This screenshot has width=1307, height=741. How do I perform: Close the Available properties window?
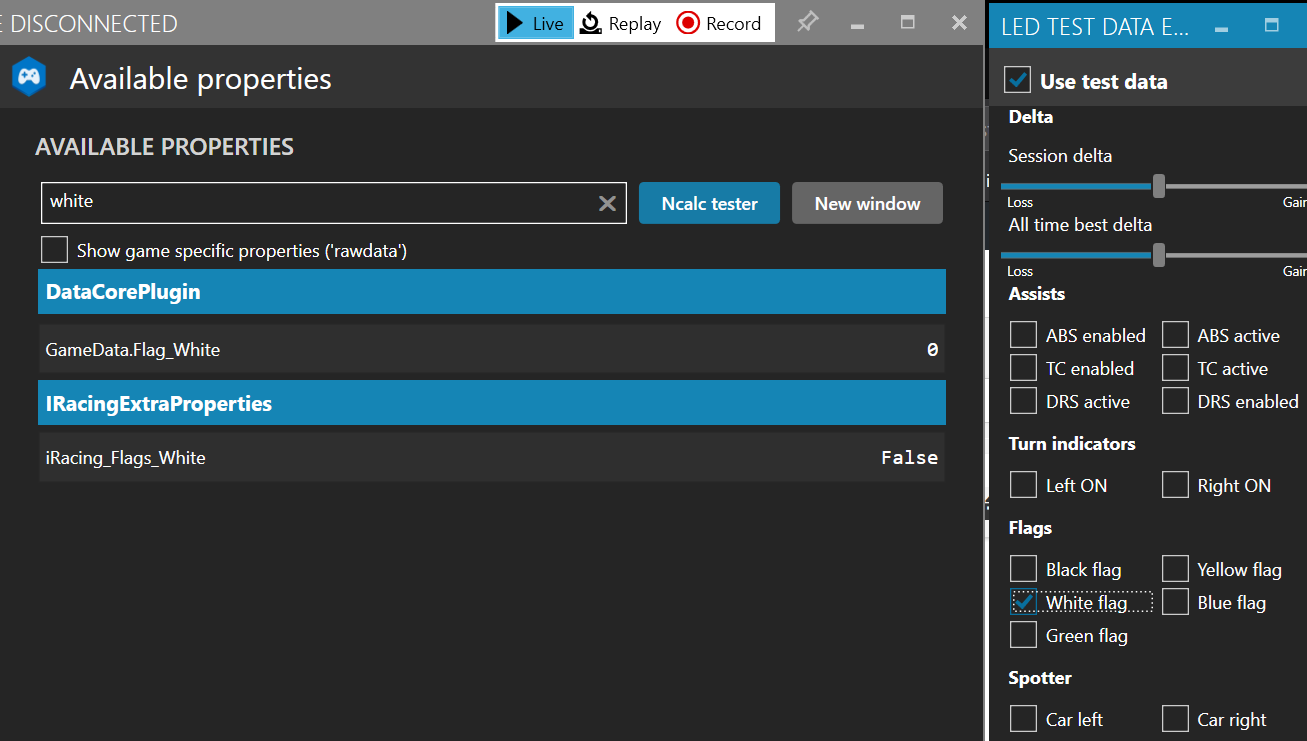pyautogui.click(x=960, y=22)
